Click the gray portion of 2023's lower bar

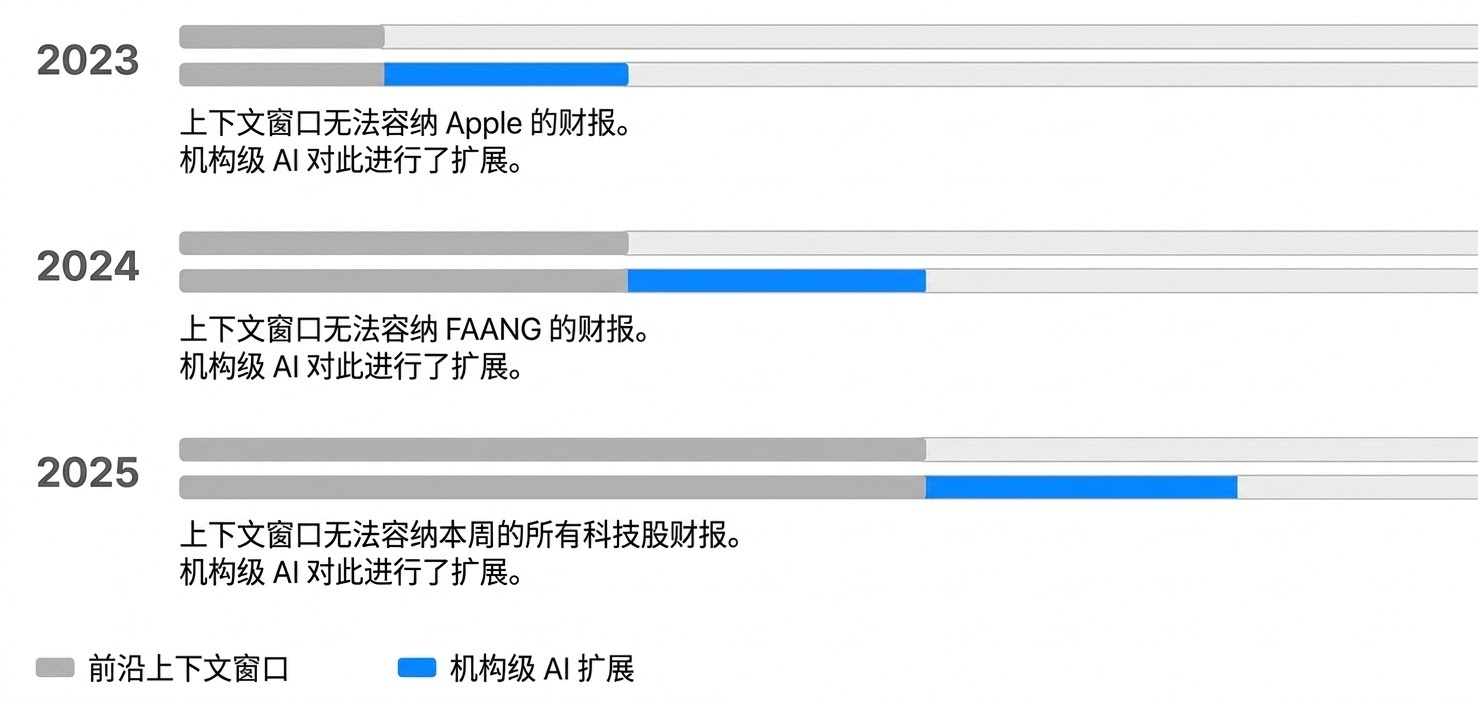(282, 75)
